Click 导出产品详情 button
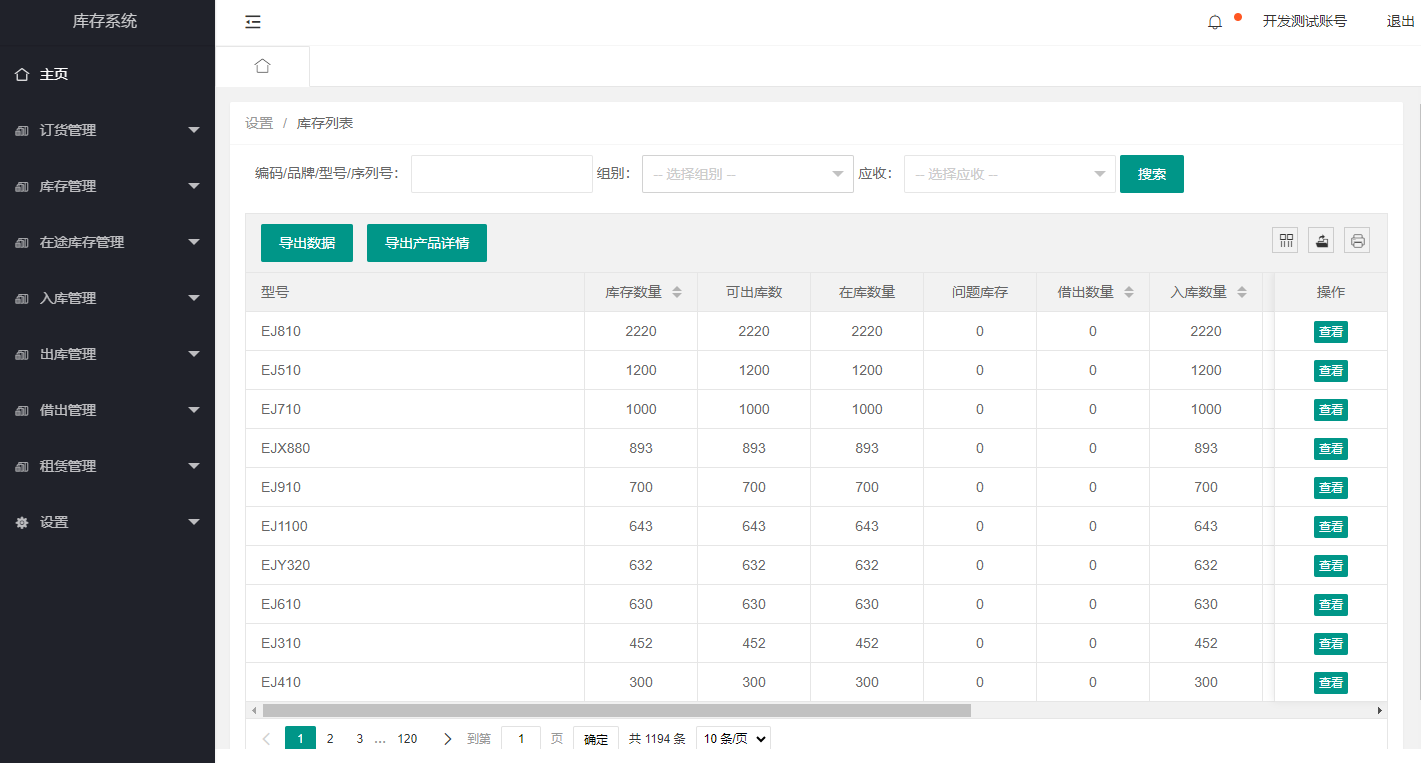This screenshot has width=1421, height=763. [x=427, y=243]
